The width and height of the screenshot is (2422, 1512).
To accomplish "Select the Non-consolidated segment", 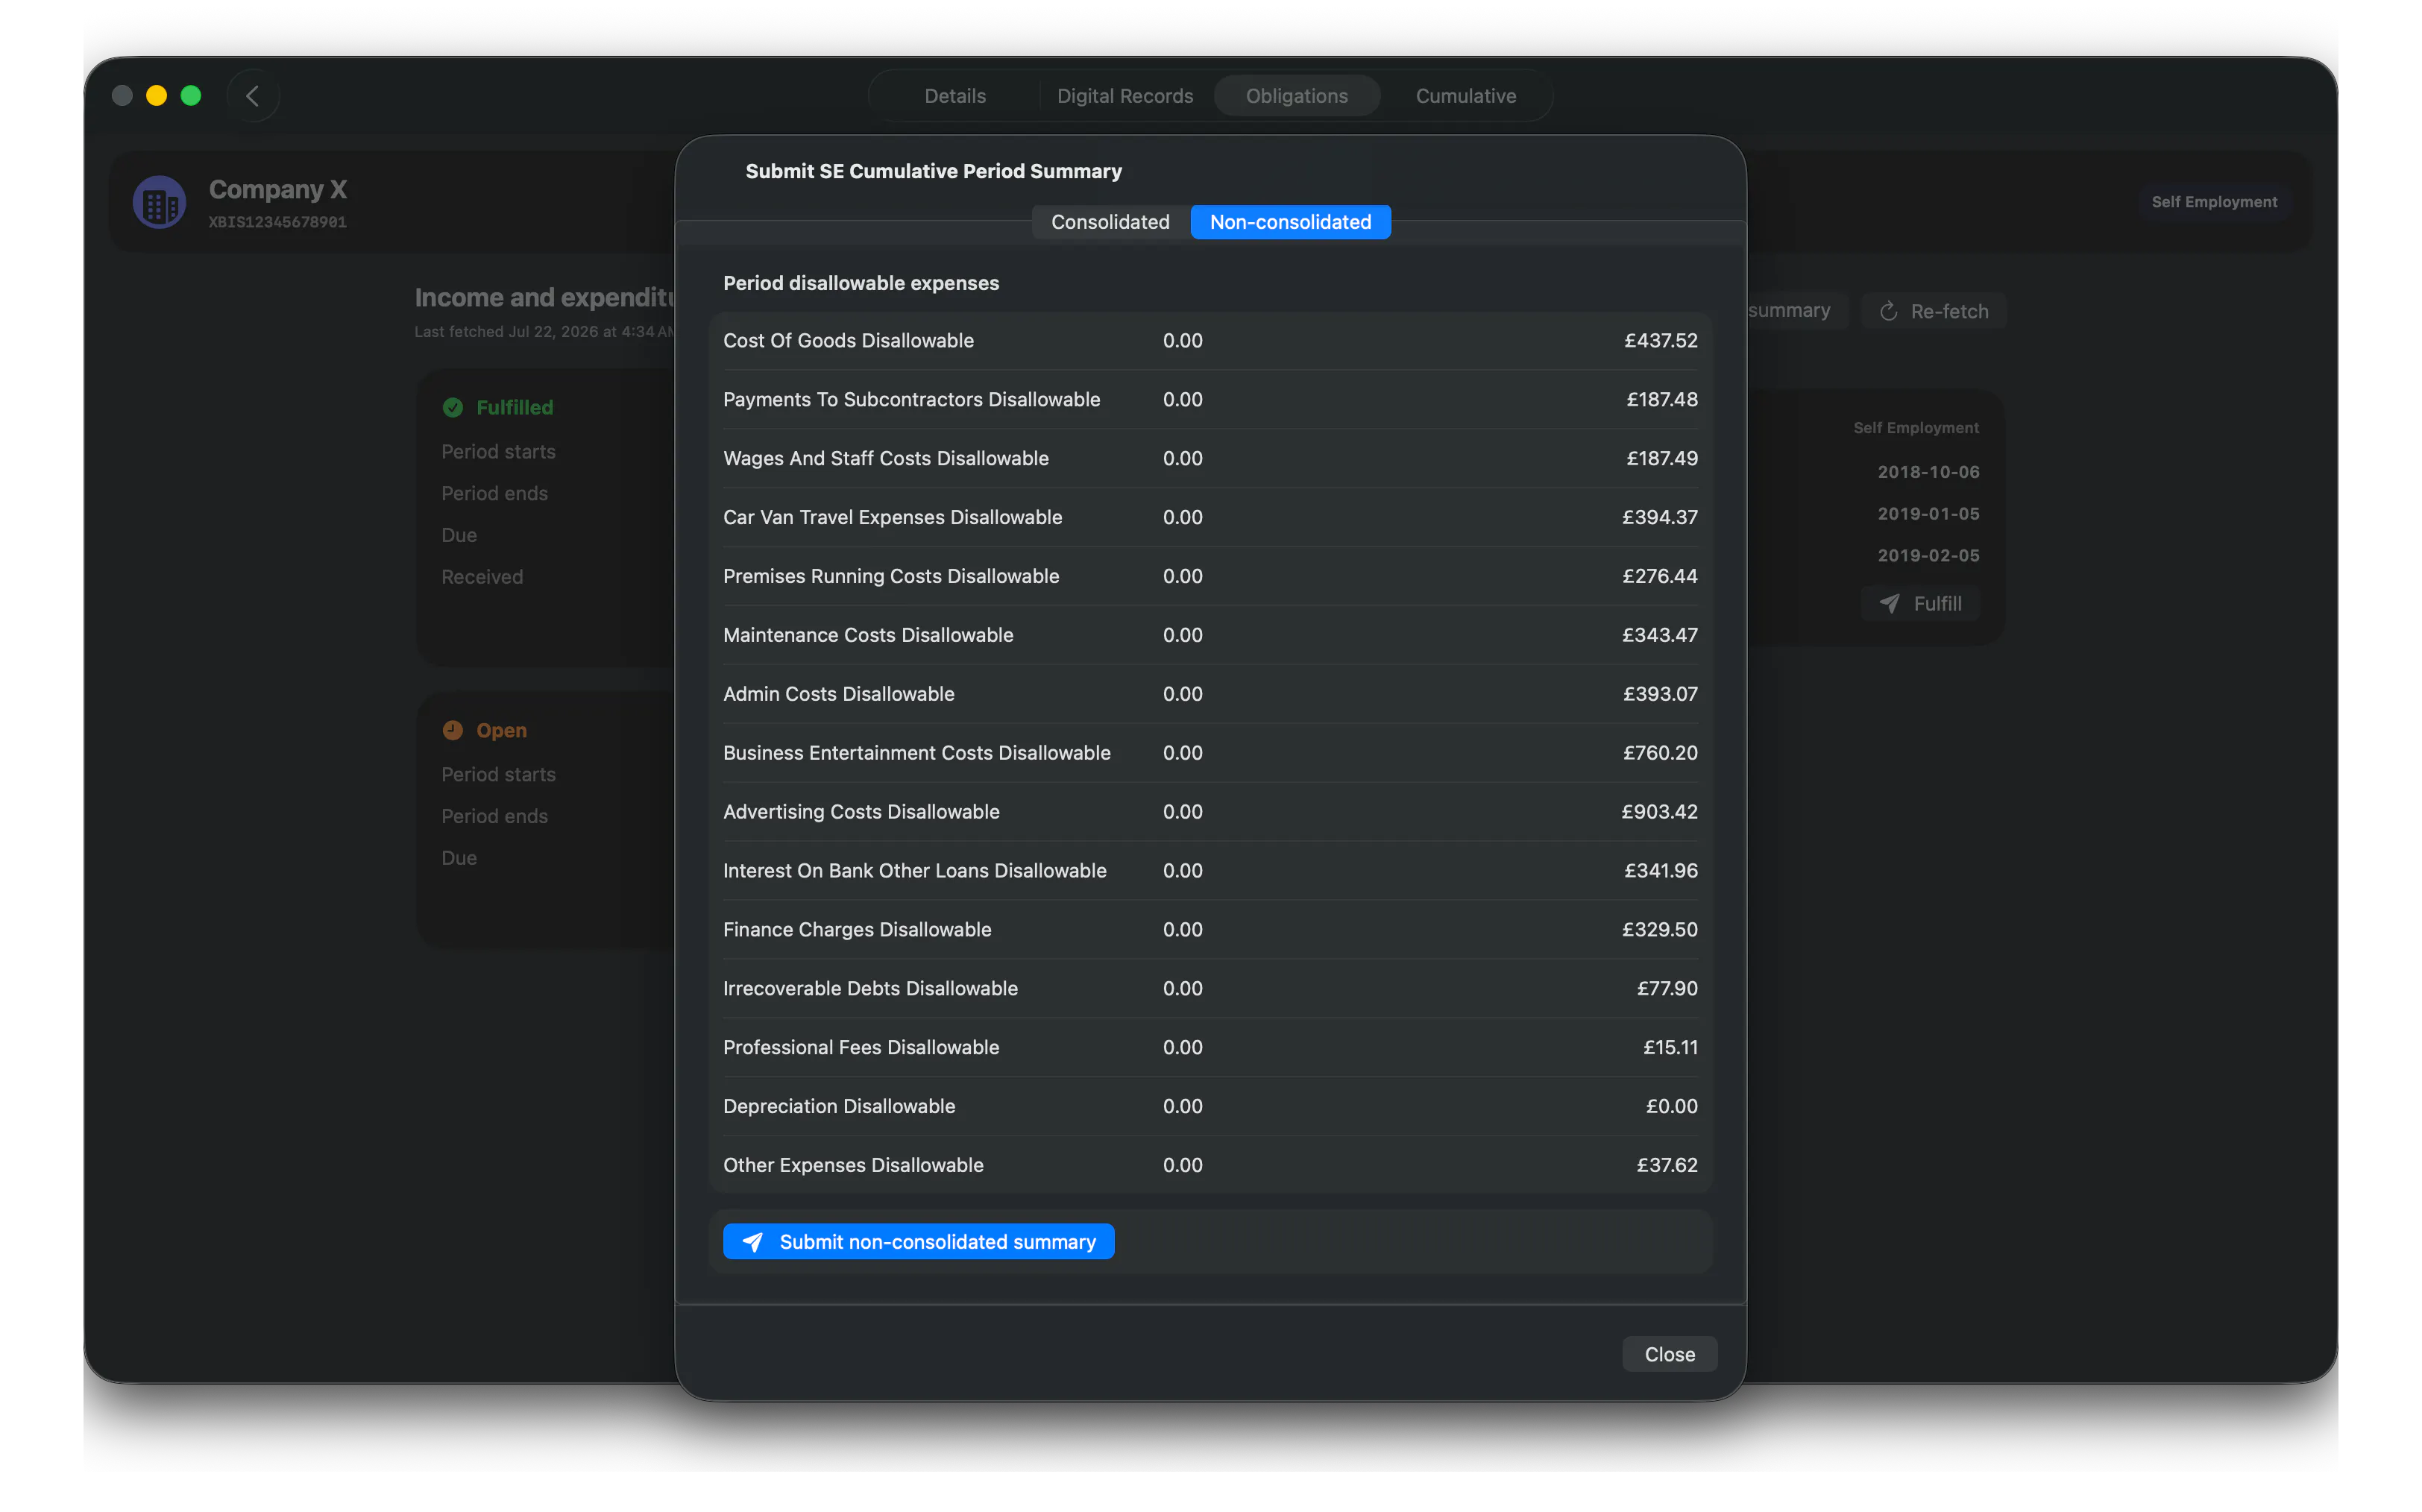I will click(1290, 222).
